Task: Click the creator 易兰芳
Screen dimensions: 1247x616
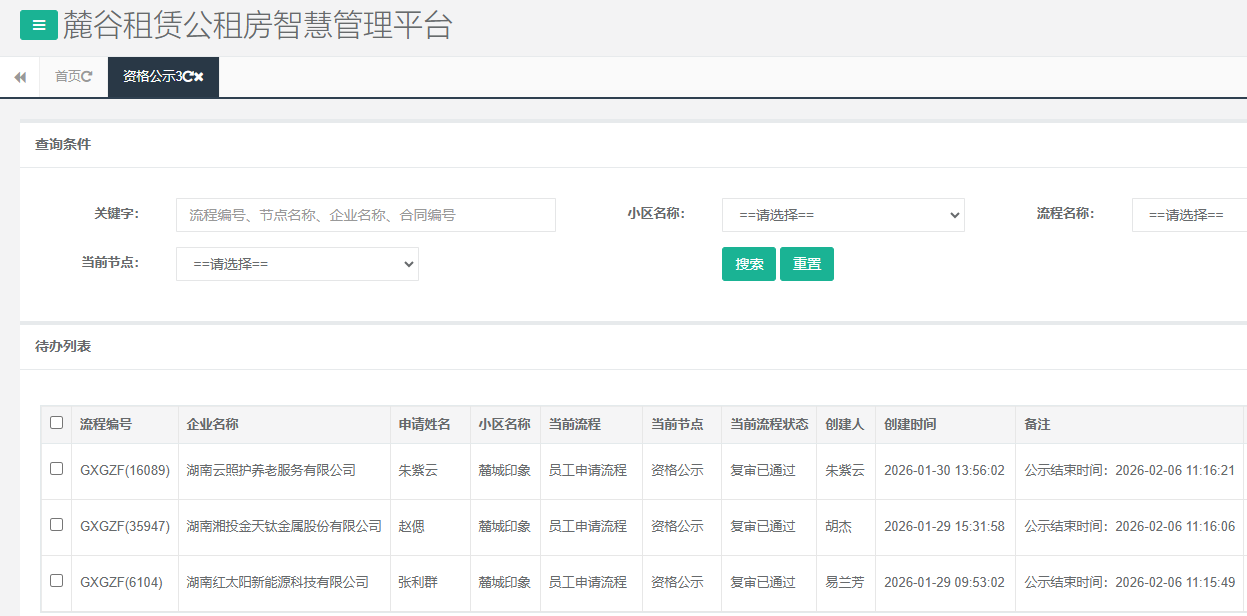Action: pos(844,582)
